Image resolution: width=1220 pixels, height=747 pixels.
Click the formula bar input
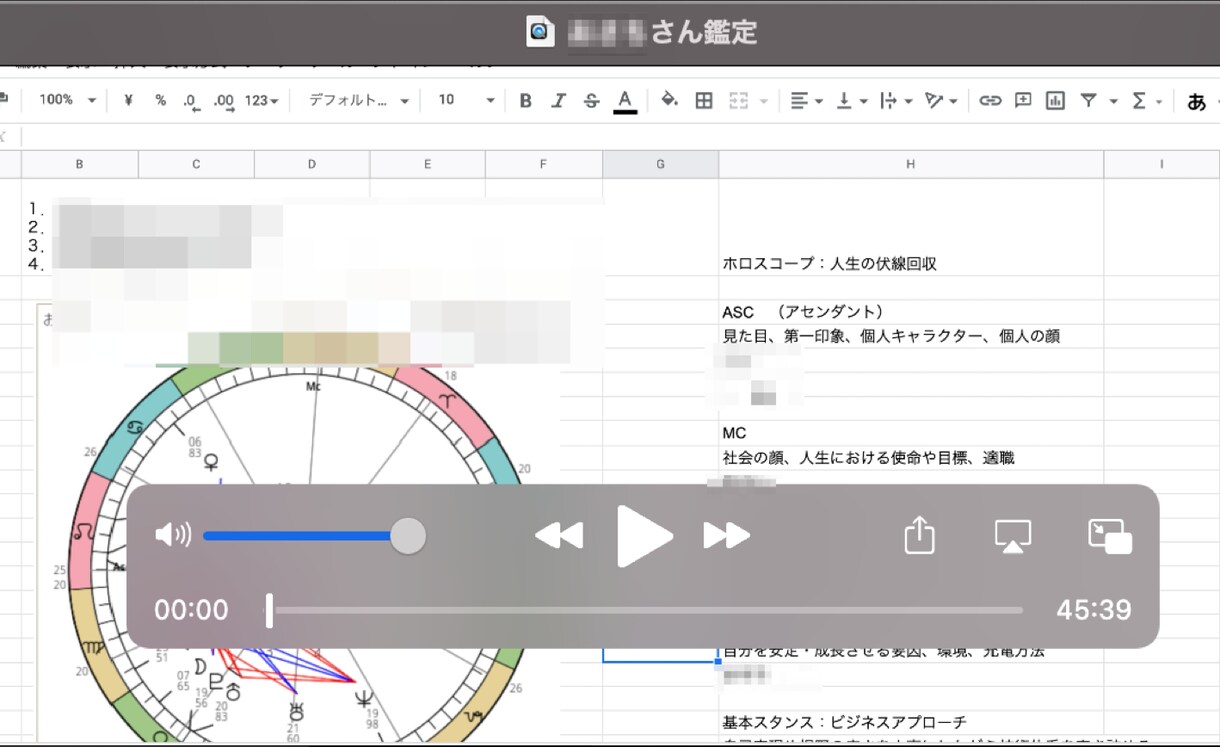(620, 135)
